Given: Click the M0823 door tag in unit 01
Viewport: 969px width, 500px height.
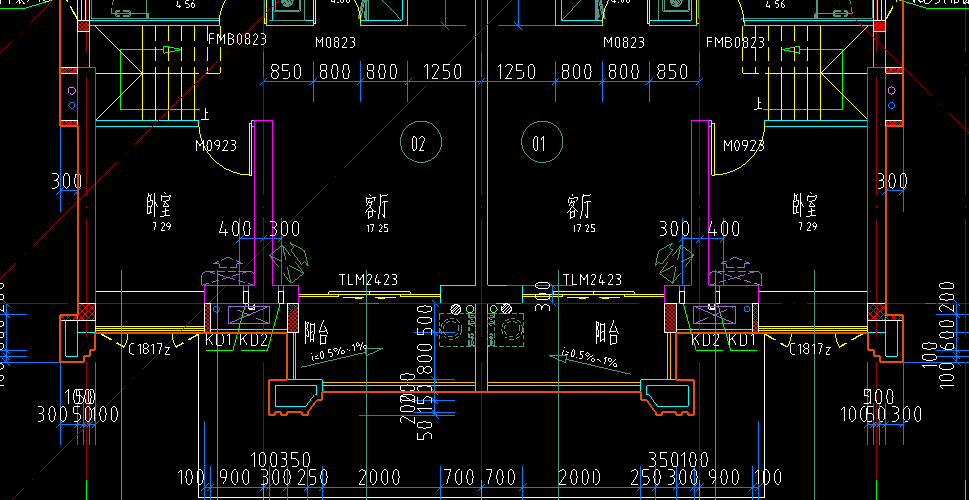Looking at the screenshot, I should coord(624,43).
